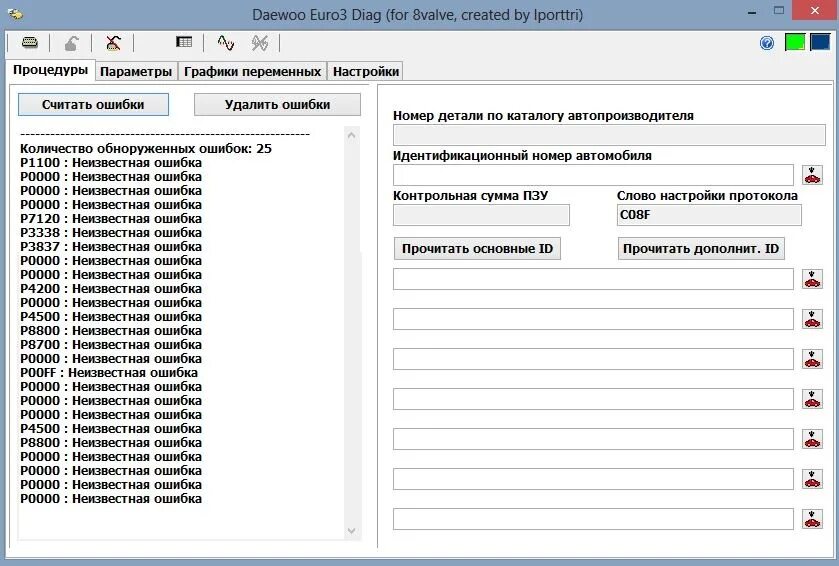The width and height of the screenshot is (839, 566).
Task: Click the grayed padlock icon in the toolbar
Action: tap(71, 43)
